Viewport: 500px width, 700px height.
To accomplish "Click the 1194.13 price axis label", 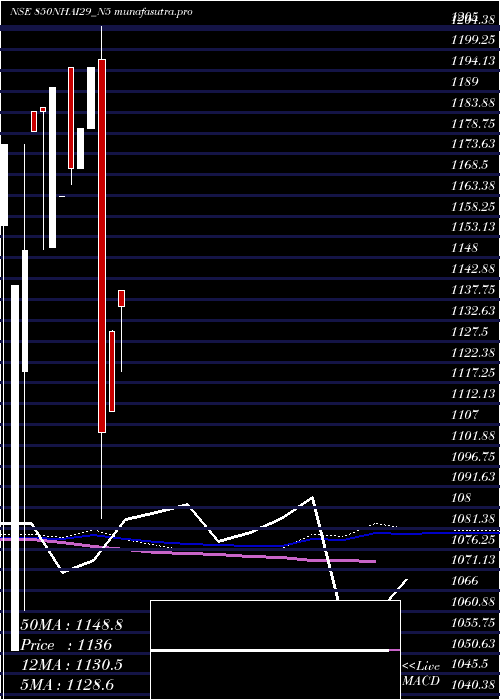I will [473, 61].
